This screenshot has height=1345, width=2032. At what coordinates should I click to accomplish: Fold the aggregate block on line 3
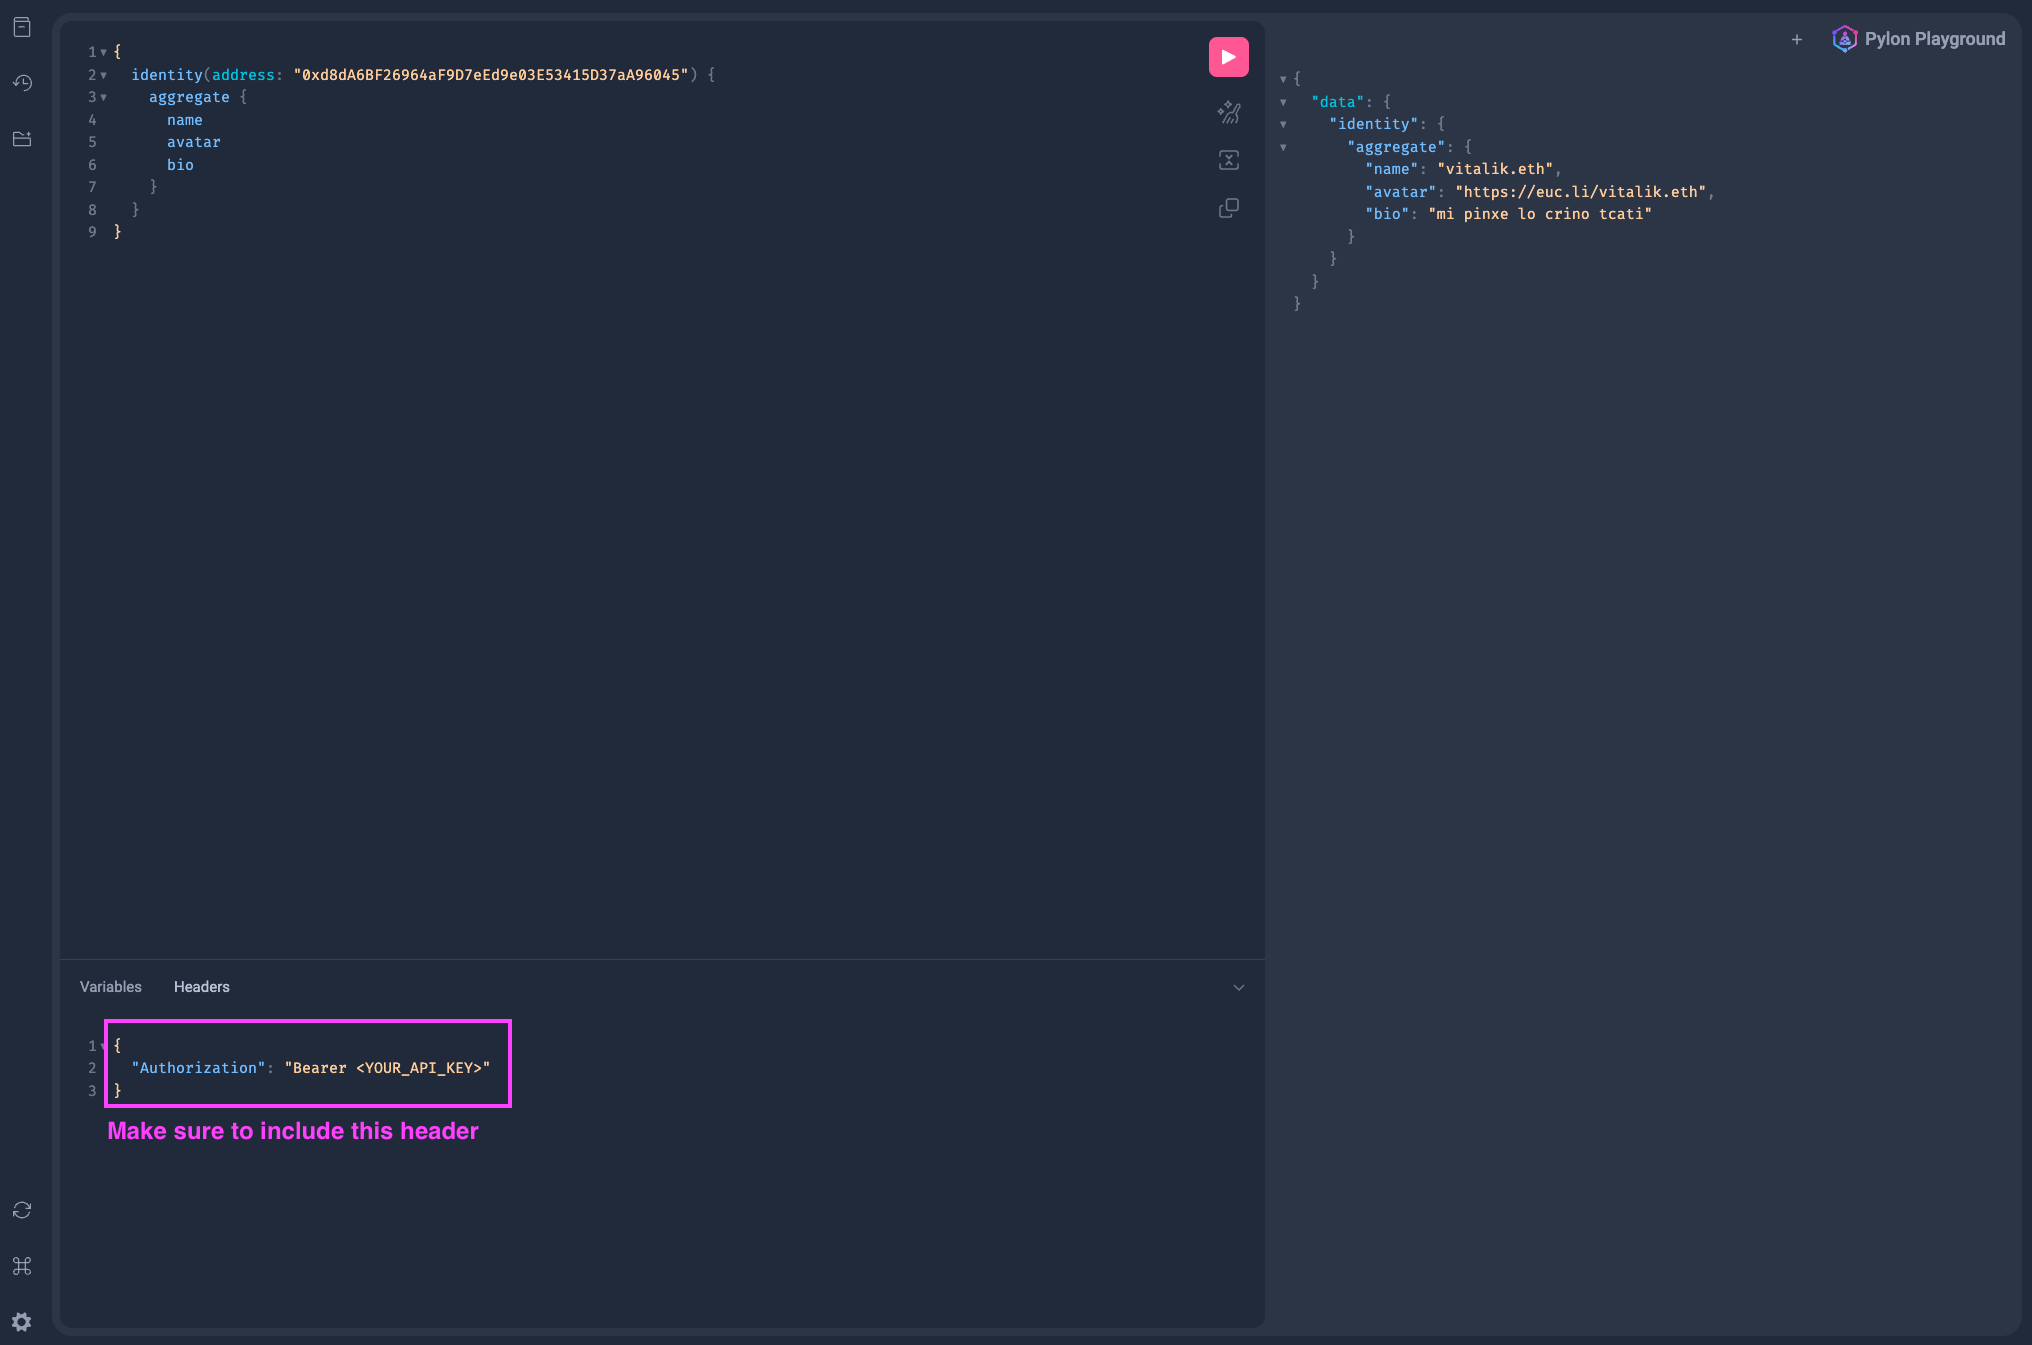click(103, 97)
